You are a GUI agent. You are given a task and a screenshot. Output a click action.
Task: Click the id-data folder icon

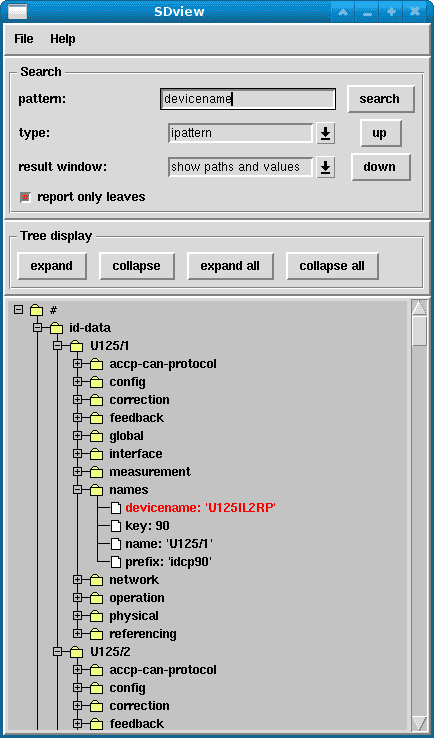click(56, 328)
